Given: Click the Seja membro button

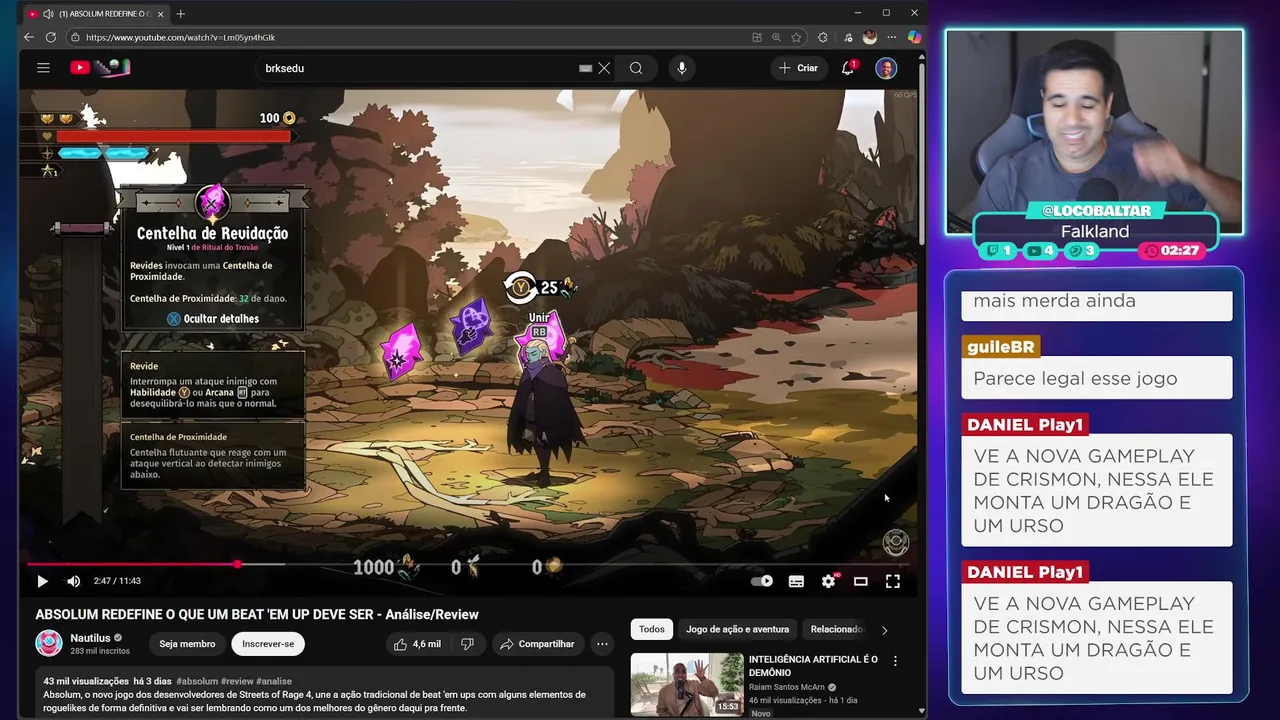Looking at the screenshot, I should [x=187, y=644].
